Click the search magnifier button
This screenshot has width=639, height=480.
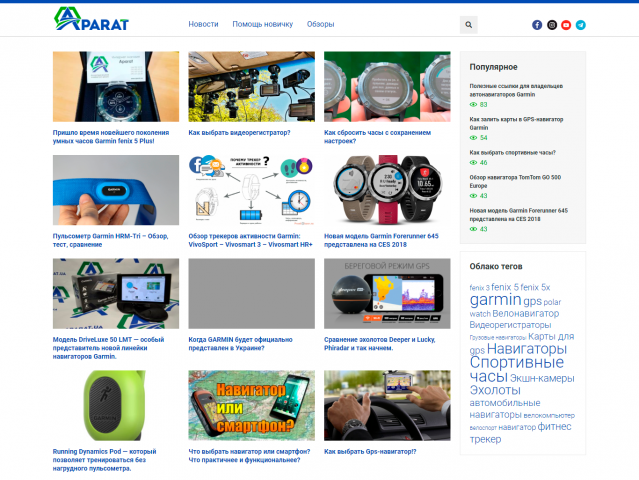click(469, 25)
